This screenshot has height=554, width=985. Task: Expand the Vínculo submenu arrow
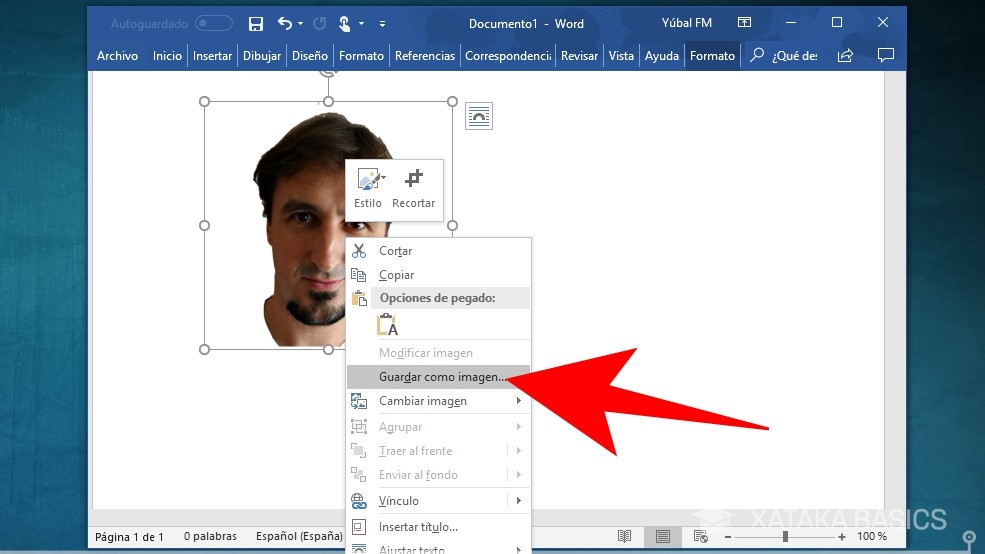pyautogui.click(x=518, y=501)
